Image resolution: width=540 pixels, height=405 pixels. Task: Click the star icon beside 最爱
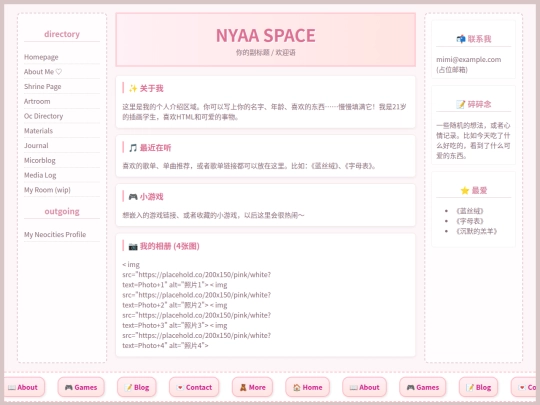point(465,190)
